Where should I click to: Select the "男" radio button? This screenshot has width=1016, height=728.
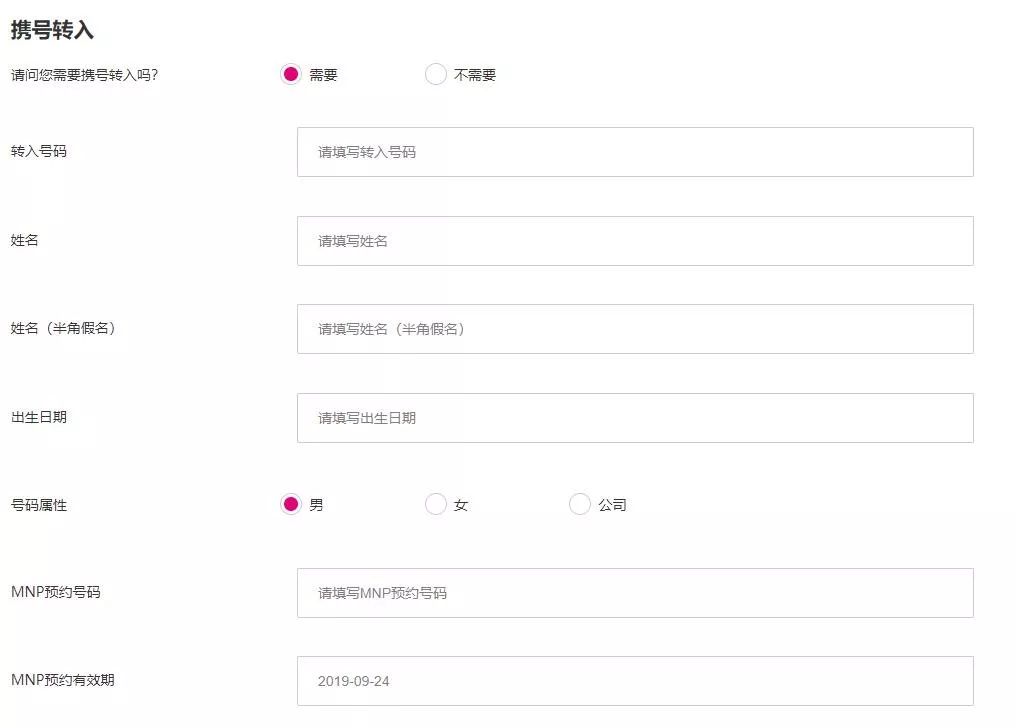292,505
